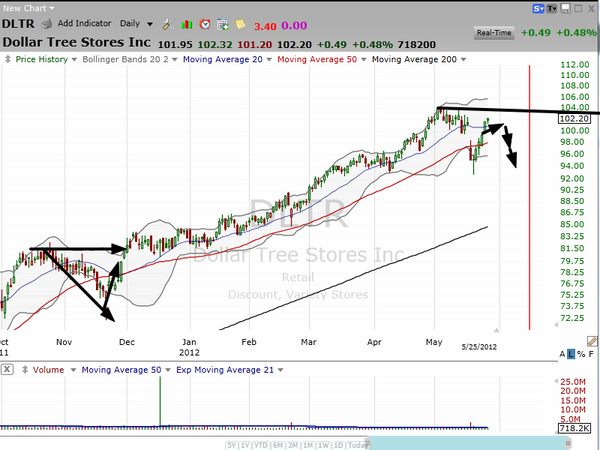Click the right handle of the time scrollbar
600x450 pixels.
[568, 443]
